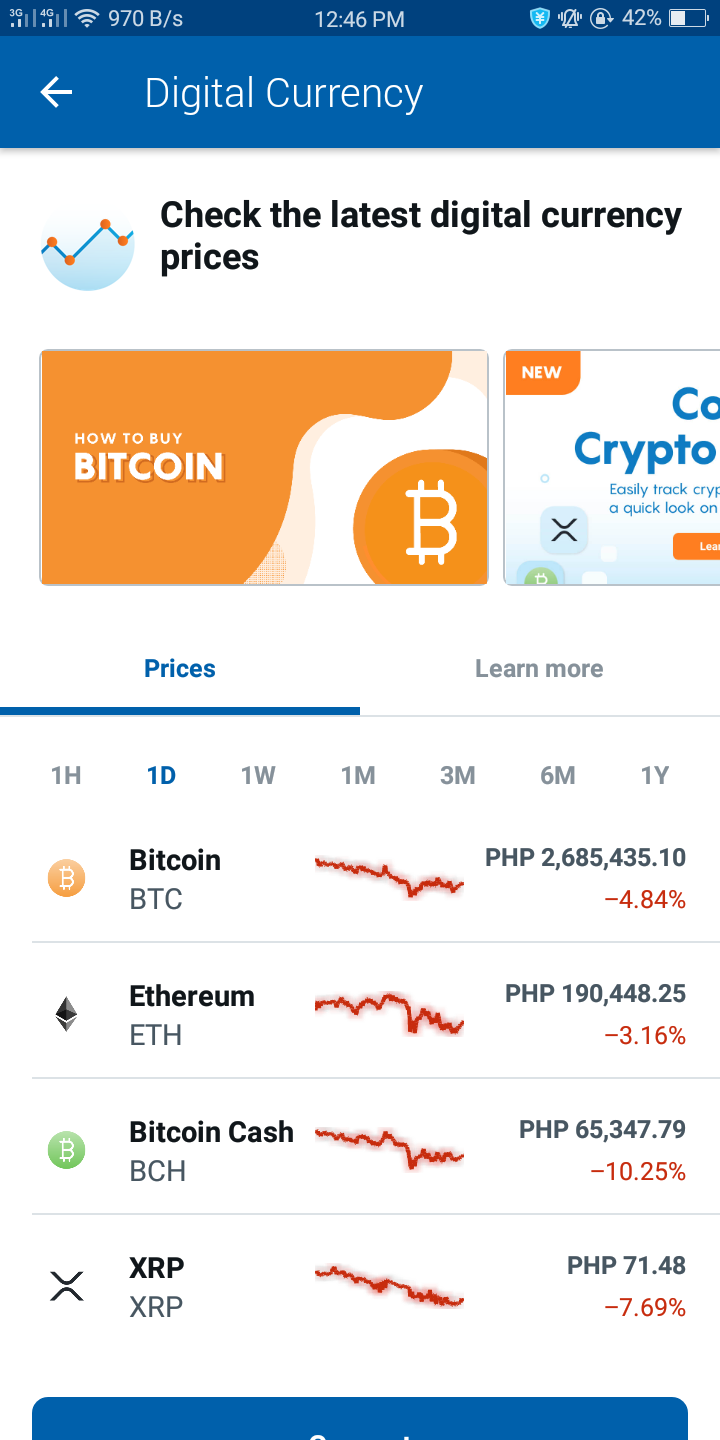Screen dimensions: 720x1440
Task: Tap the Wi-Fi status bar icon
Action: [x=87, y=18]
